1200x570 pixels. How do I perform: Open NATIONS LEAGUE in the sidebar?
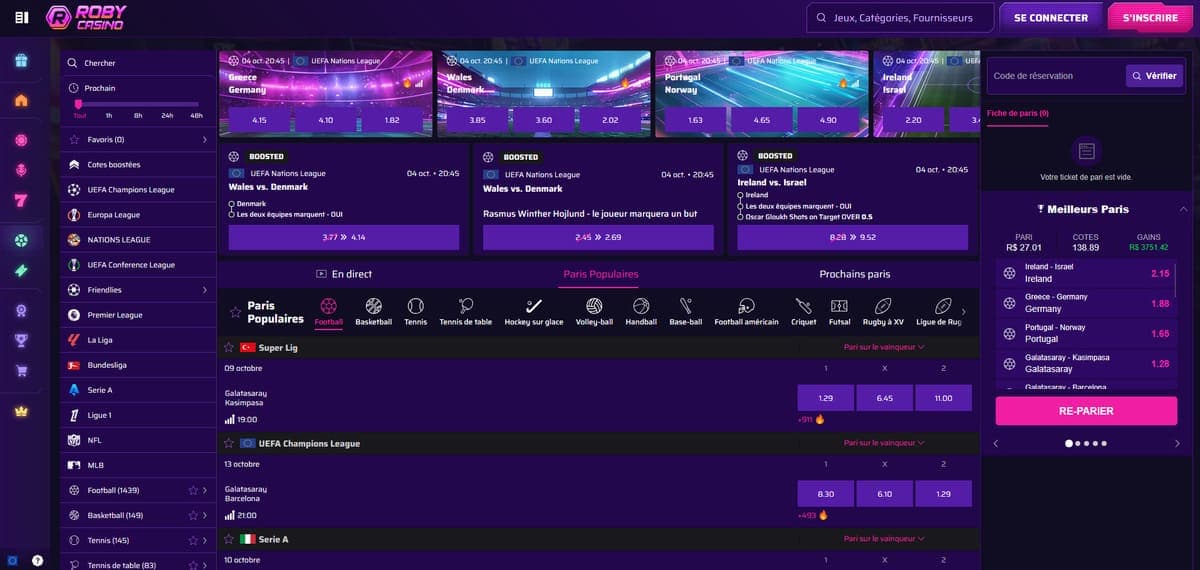(x=138, y=240)
